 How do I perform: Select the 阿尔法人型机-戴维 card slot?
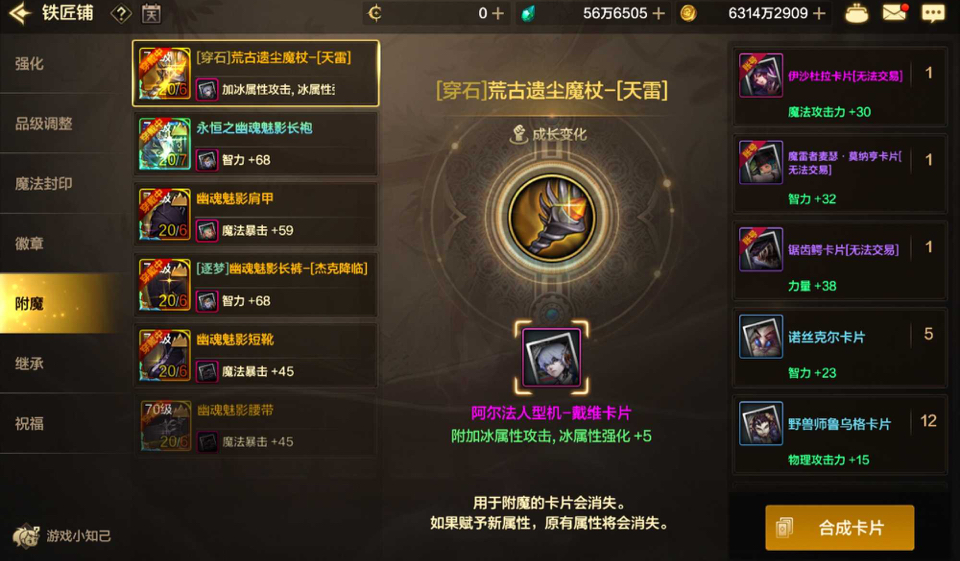pyautogui.click(x=552, y=358)
